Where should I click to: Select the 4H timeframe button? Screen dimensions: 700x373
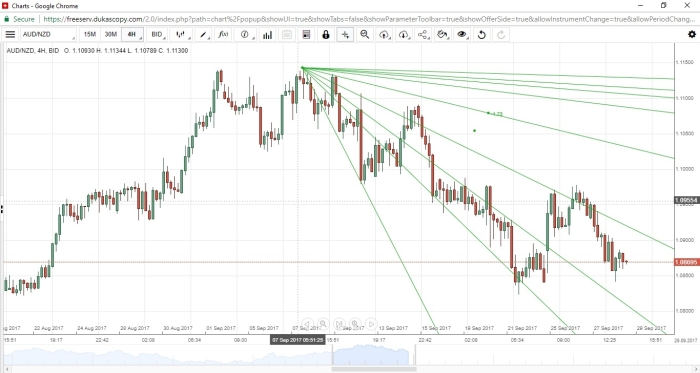(x=132, y=34)
